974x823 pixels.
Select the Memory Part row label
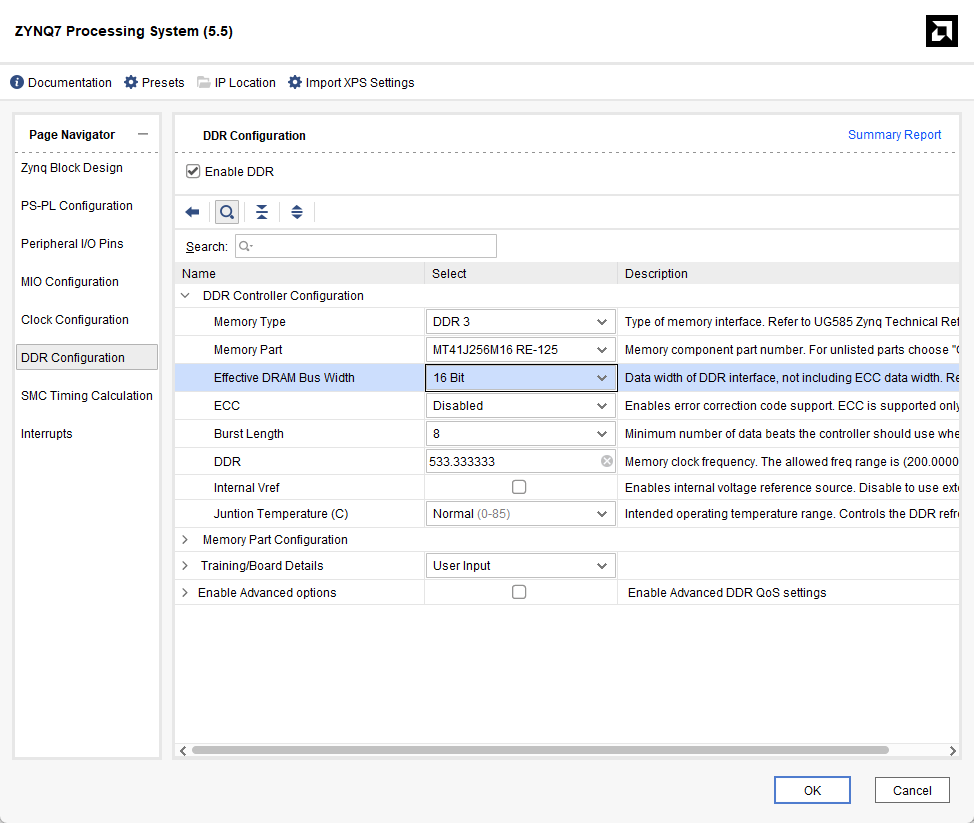tap(248, 350)
